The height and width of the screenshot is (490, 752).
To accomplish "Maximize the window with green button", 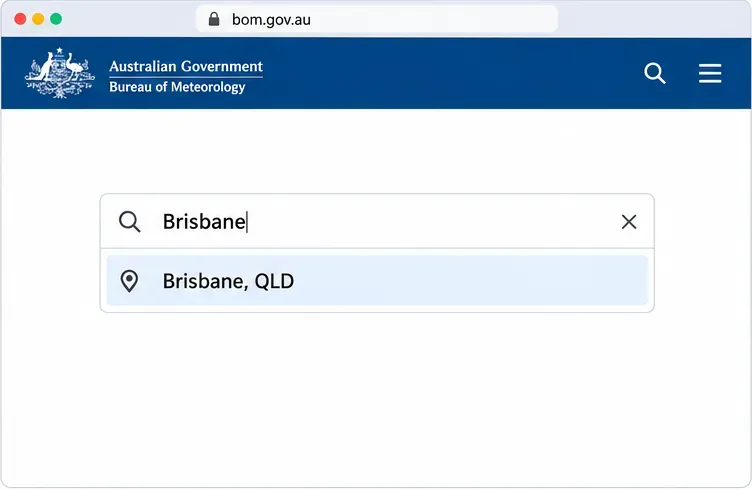I will click(56, 19).
